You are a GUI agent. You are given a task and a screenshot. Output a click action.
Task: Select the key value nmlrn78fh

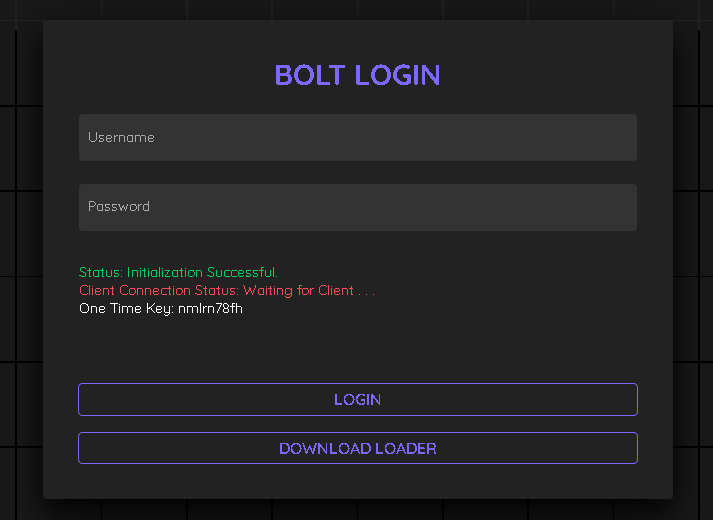coord(211,309)
